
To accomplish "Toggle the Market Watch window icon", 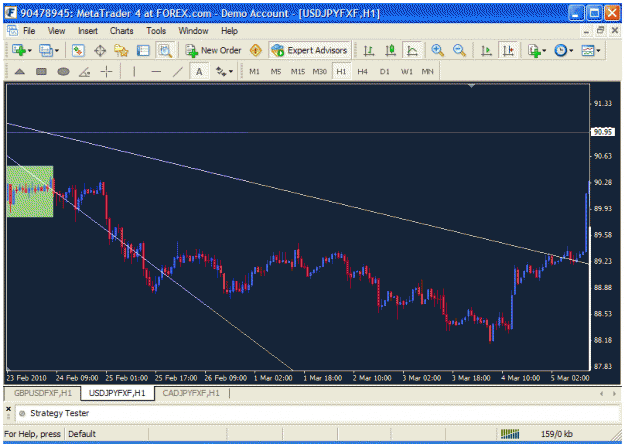I will (78, 51).
